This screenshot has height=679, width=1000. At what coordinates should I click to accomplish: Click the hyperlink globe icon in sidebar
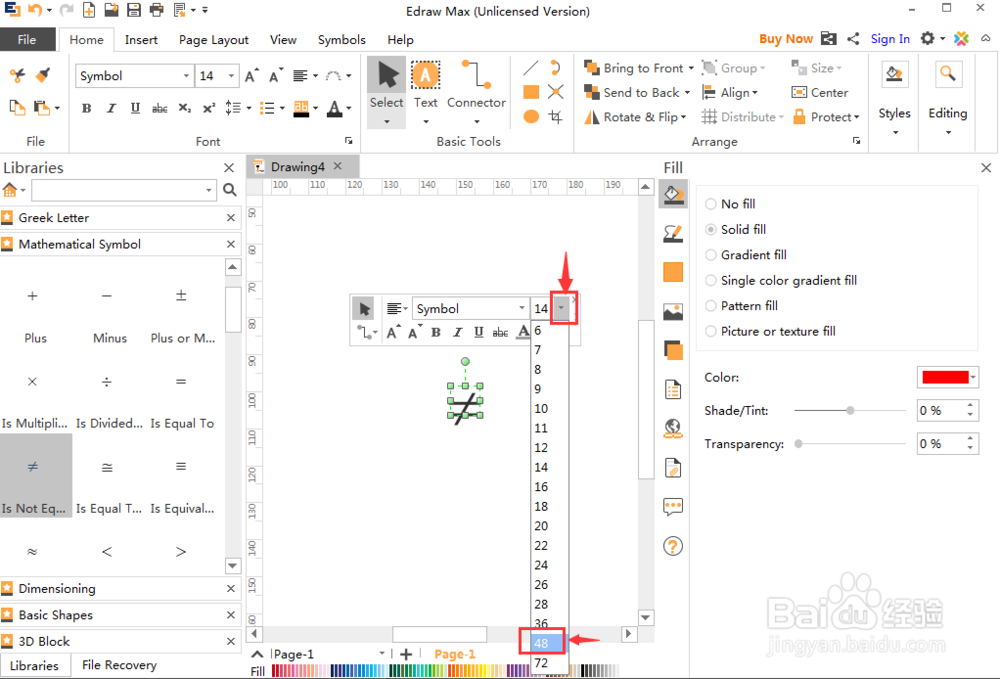coord(673,428)
